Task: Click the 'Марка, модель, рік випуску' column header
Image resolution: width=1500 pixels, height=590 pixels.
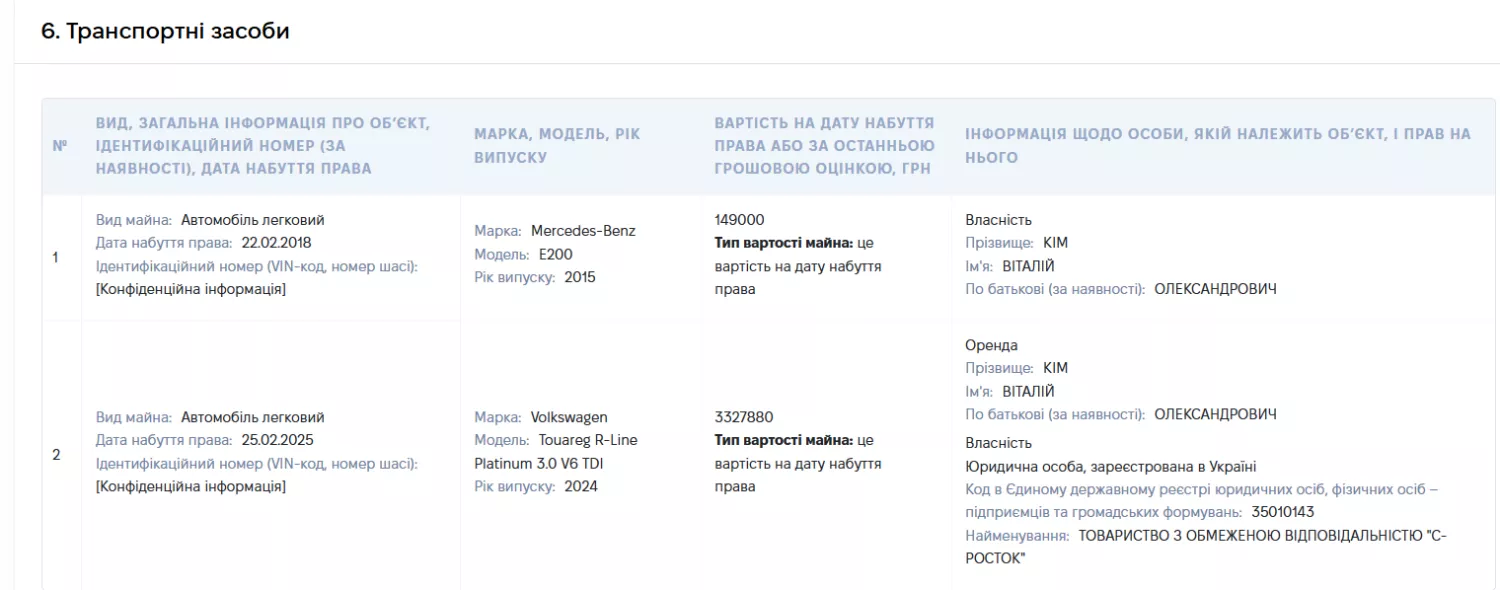Action: click(x=557, y=146)
